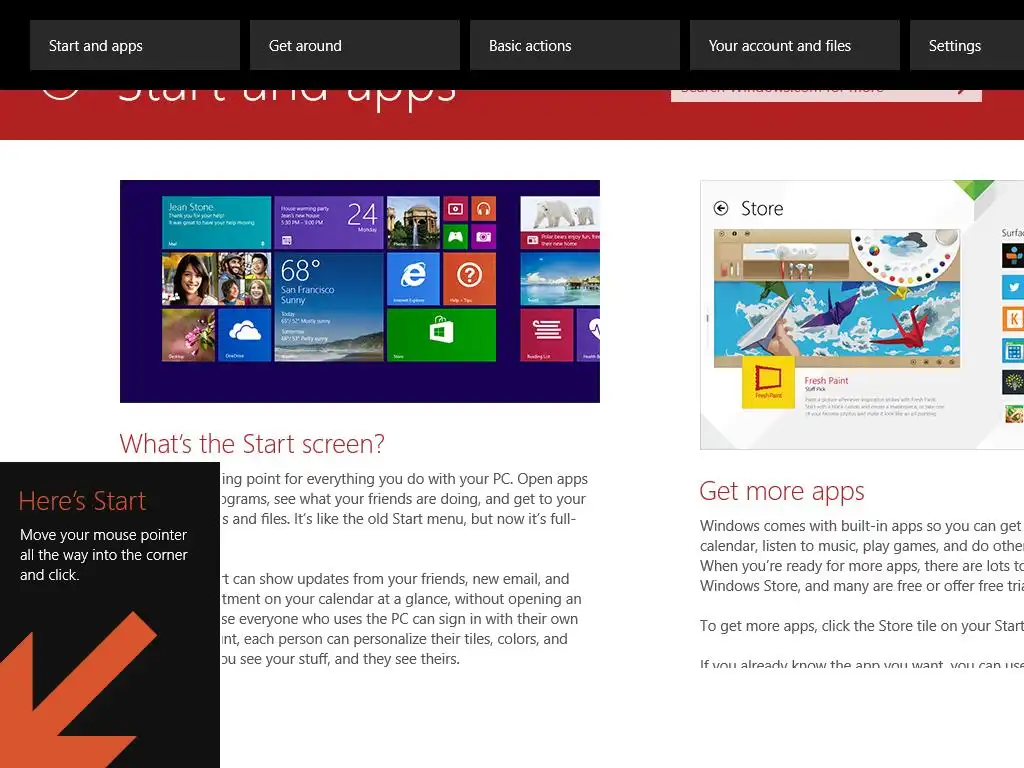Open the Settings tab
The height and width of the screenshot is (768, 1024).
[967, 45]
